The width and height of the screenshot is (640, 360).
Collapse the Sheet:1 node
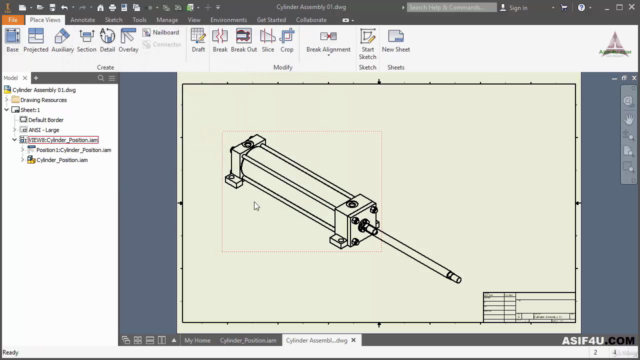[6, 110]
